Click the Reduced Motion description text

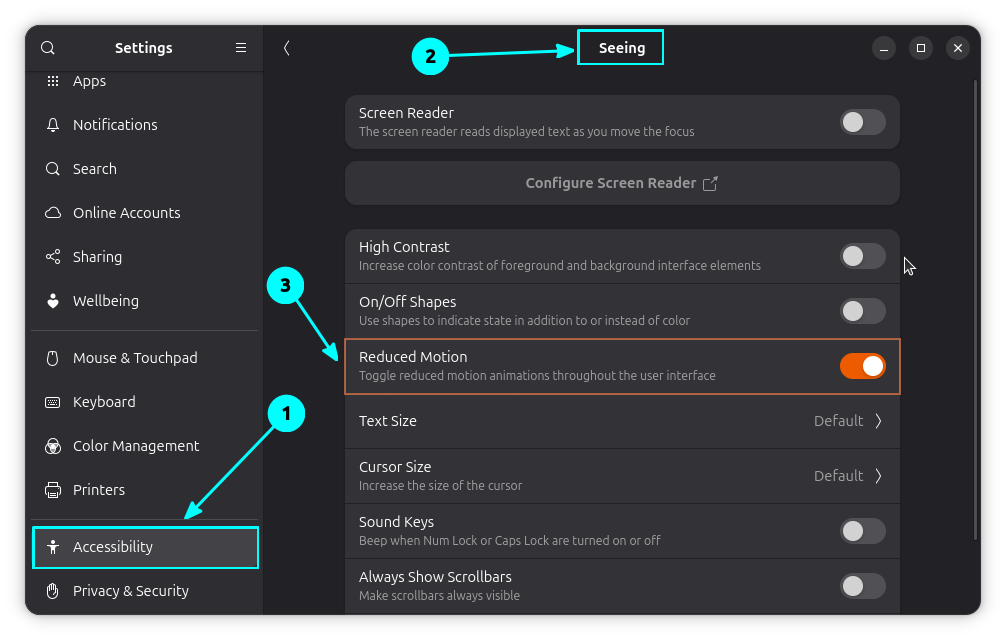[x=537, y=376]
